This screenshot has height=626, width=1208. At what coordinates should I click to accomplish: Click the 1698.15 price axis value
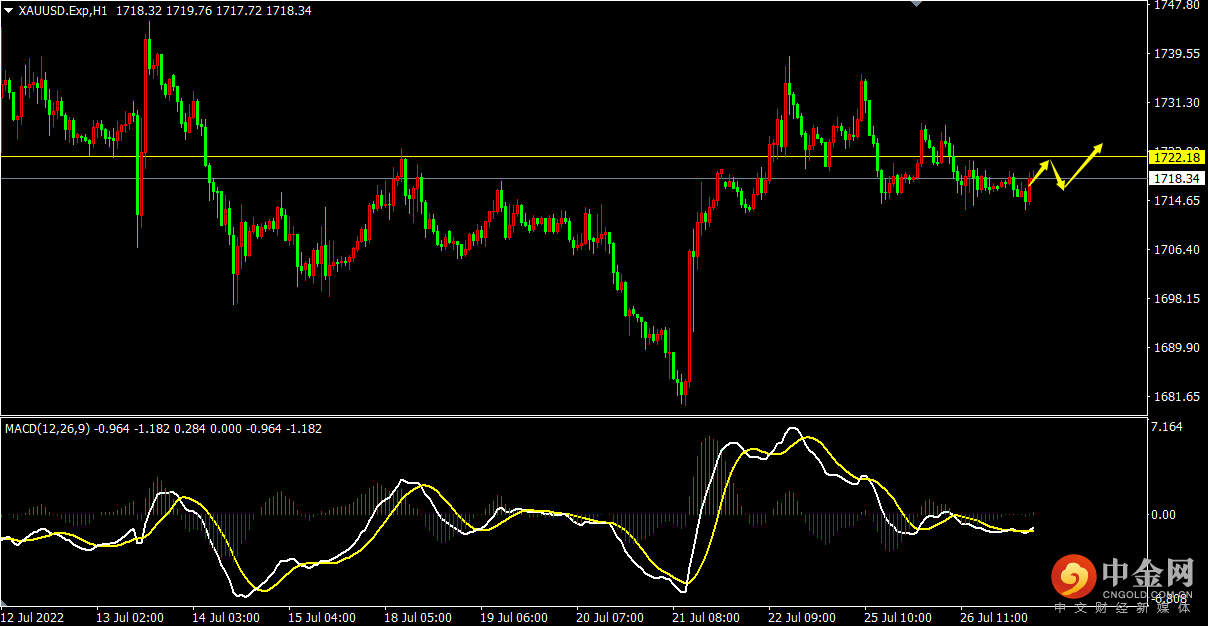(x=1177, y=299)
